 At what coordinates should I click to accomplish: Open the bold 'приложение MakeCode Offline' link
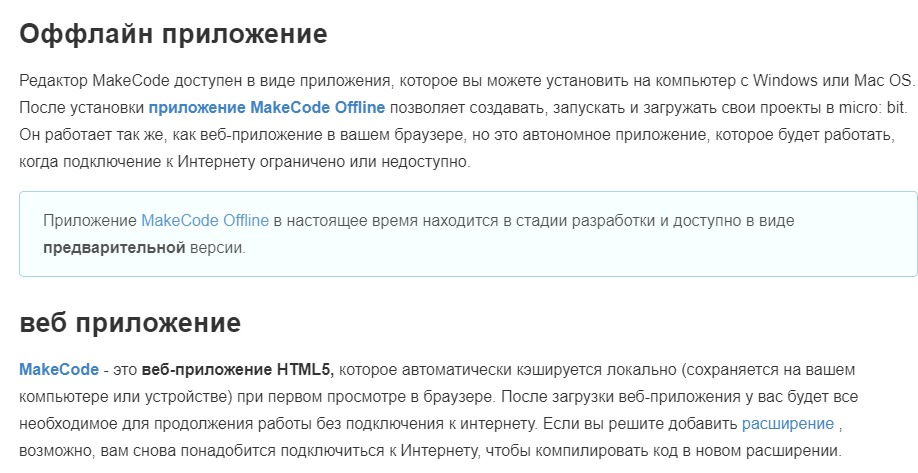pos(266,108)
